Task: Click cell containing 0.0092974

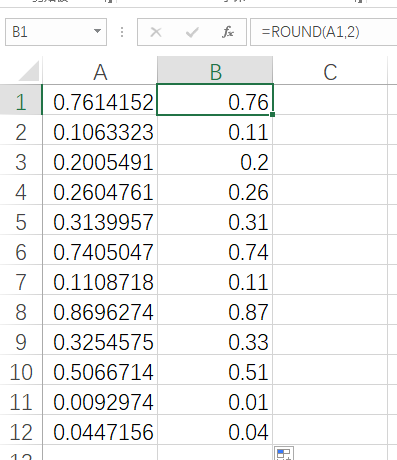Action: [x=100, y=400]
